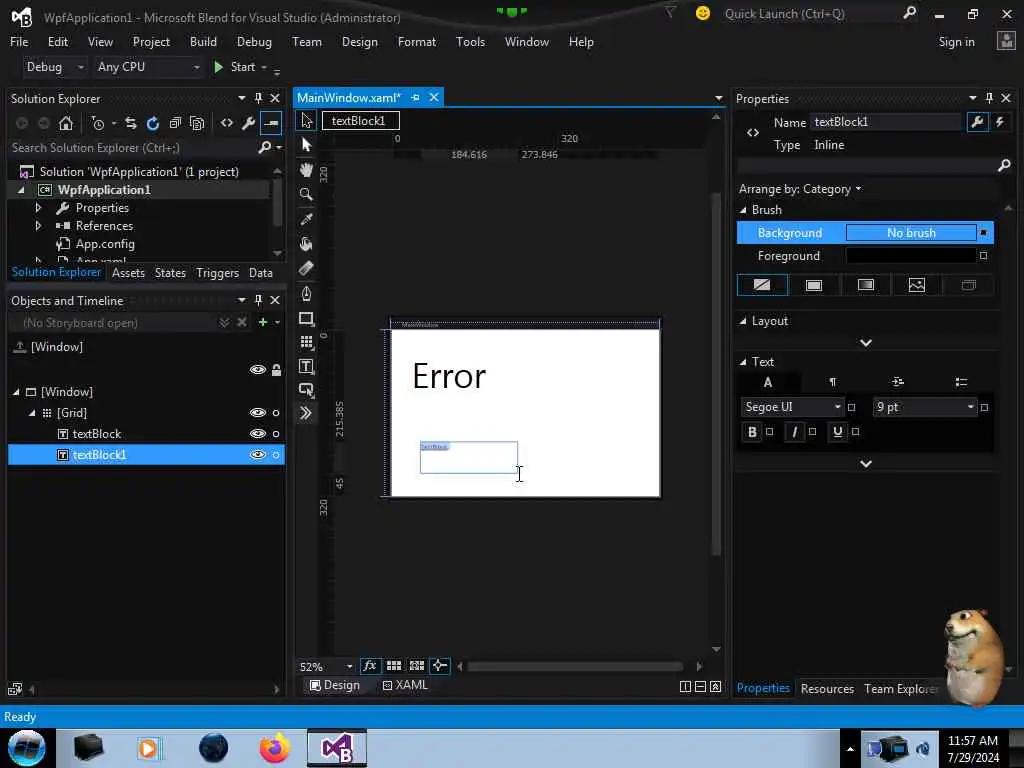This screenshot has width=1024, height=768.
Task: Click Sign in link
Action: tap(956, 42)
